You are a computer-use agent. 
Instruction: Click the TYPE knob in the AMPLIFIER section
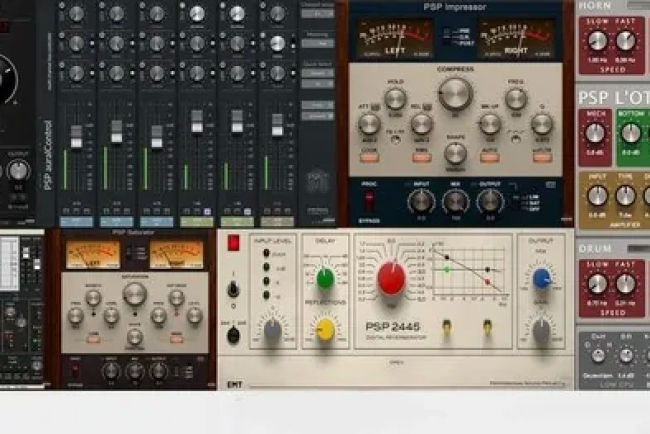tap(626, 196)
